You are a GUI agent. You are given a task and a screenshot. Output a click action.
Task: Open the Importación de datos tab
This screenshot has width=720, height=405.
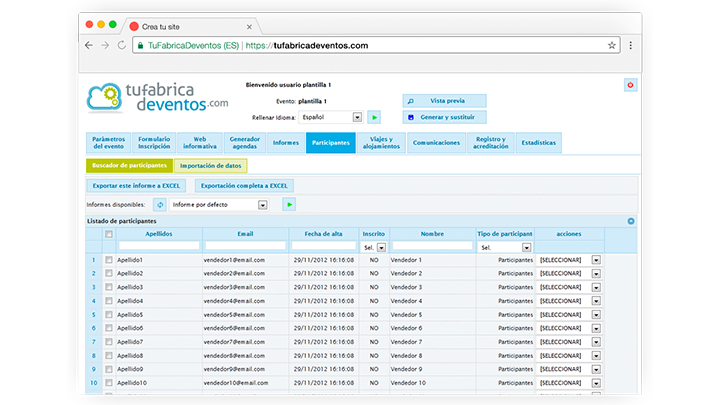210,165
